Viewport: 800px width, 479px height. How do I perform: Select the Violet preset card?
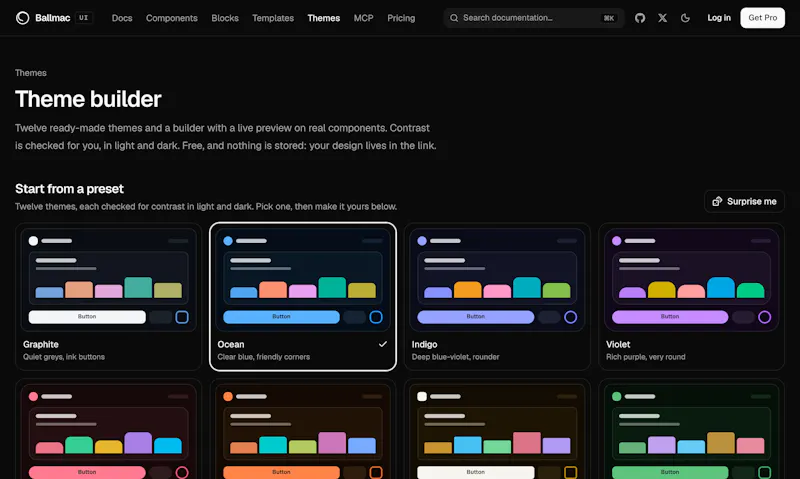tap(691, 296)
